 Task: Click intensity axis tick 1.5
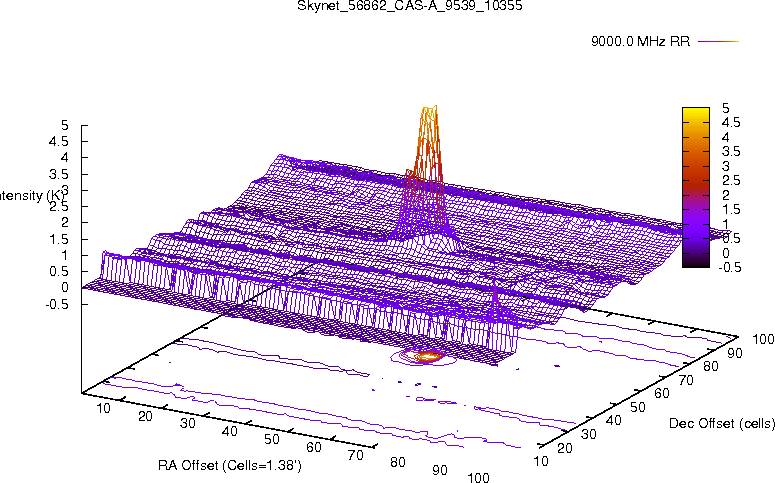[58, 239]
